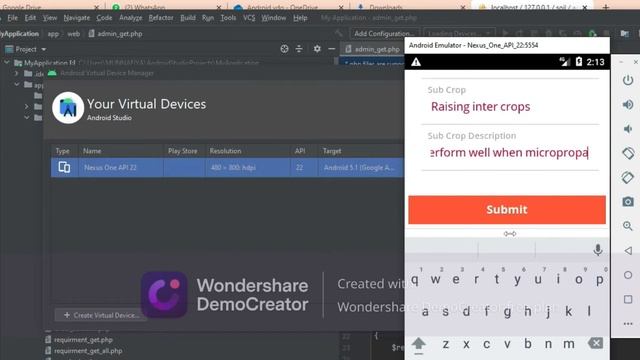Tap the 'g' key on the keyboard
640x360 pixels.
[507, 312]
